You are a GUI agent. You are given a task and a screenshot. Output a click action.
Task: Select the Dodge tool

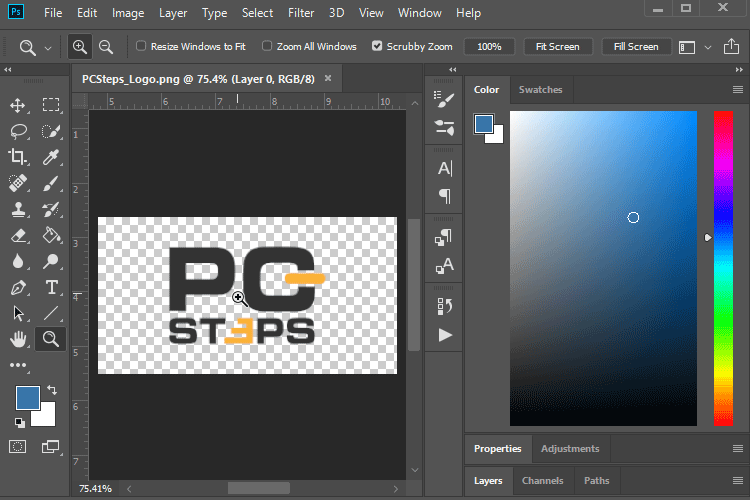click(51, 261)
